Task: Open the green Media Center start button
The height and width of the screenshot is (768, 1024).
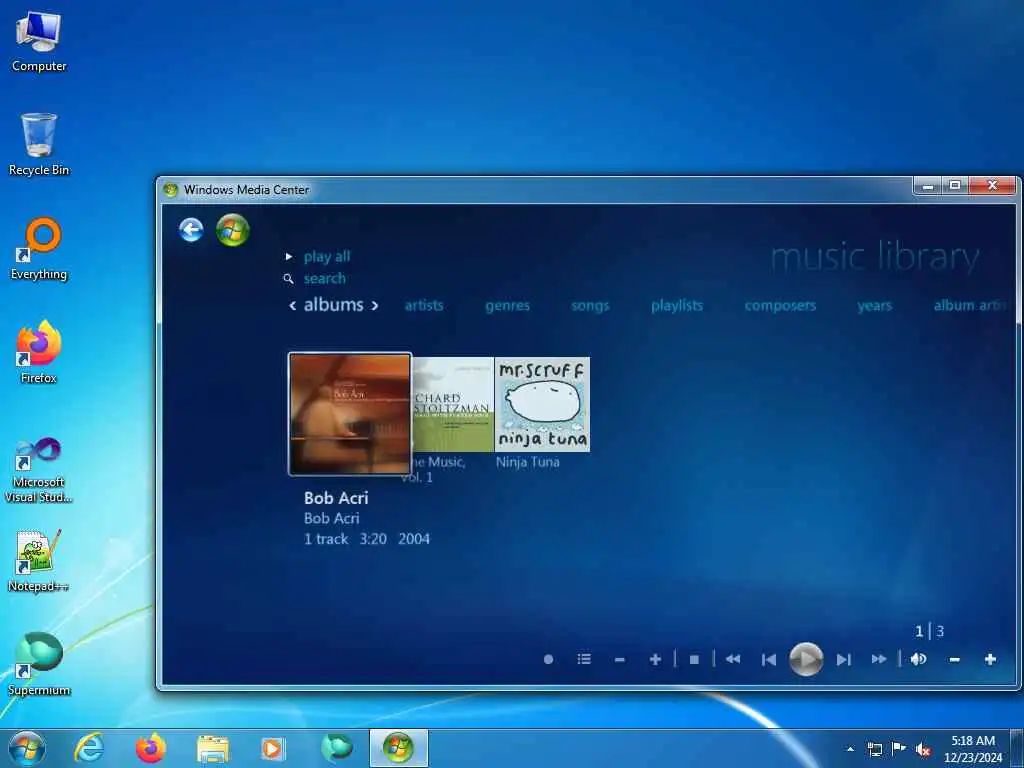Action: pos(232,230)
